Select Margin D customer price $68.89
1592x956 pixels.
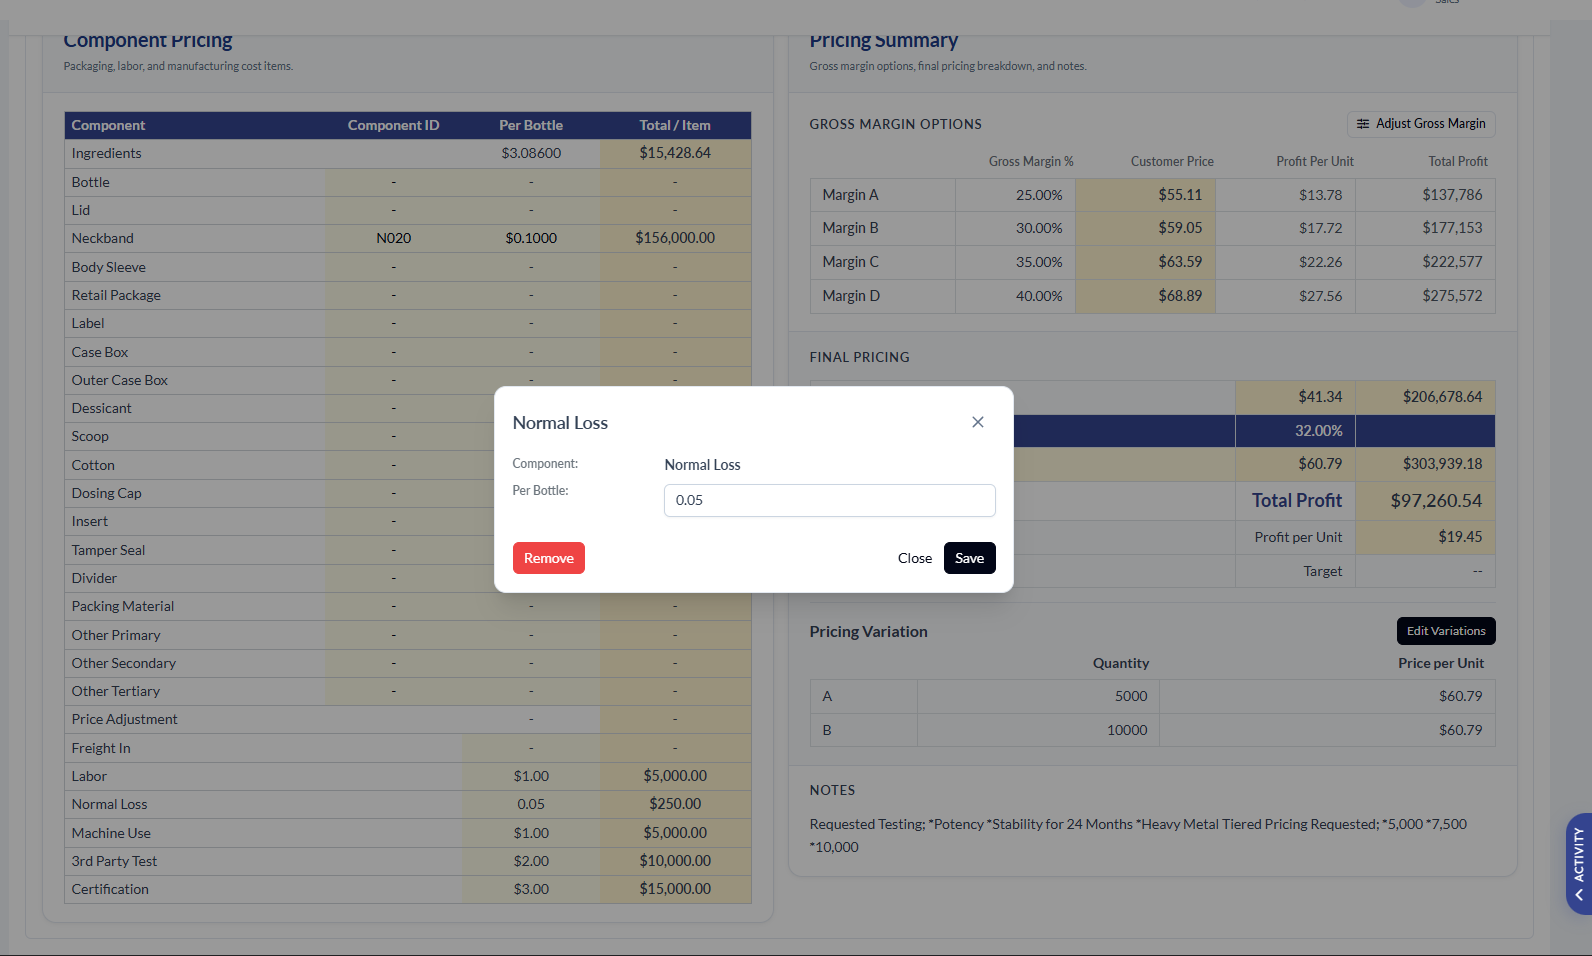tap(1145, 296)
